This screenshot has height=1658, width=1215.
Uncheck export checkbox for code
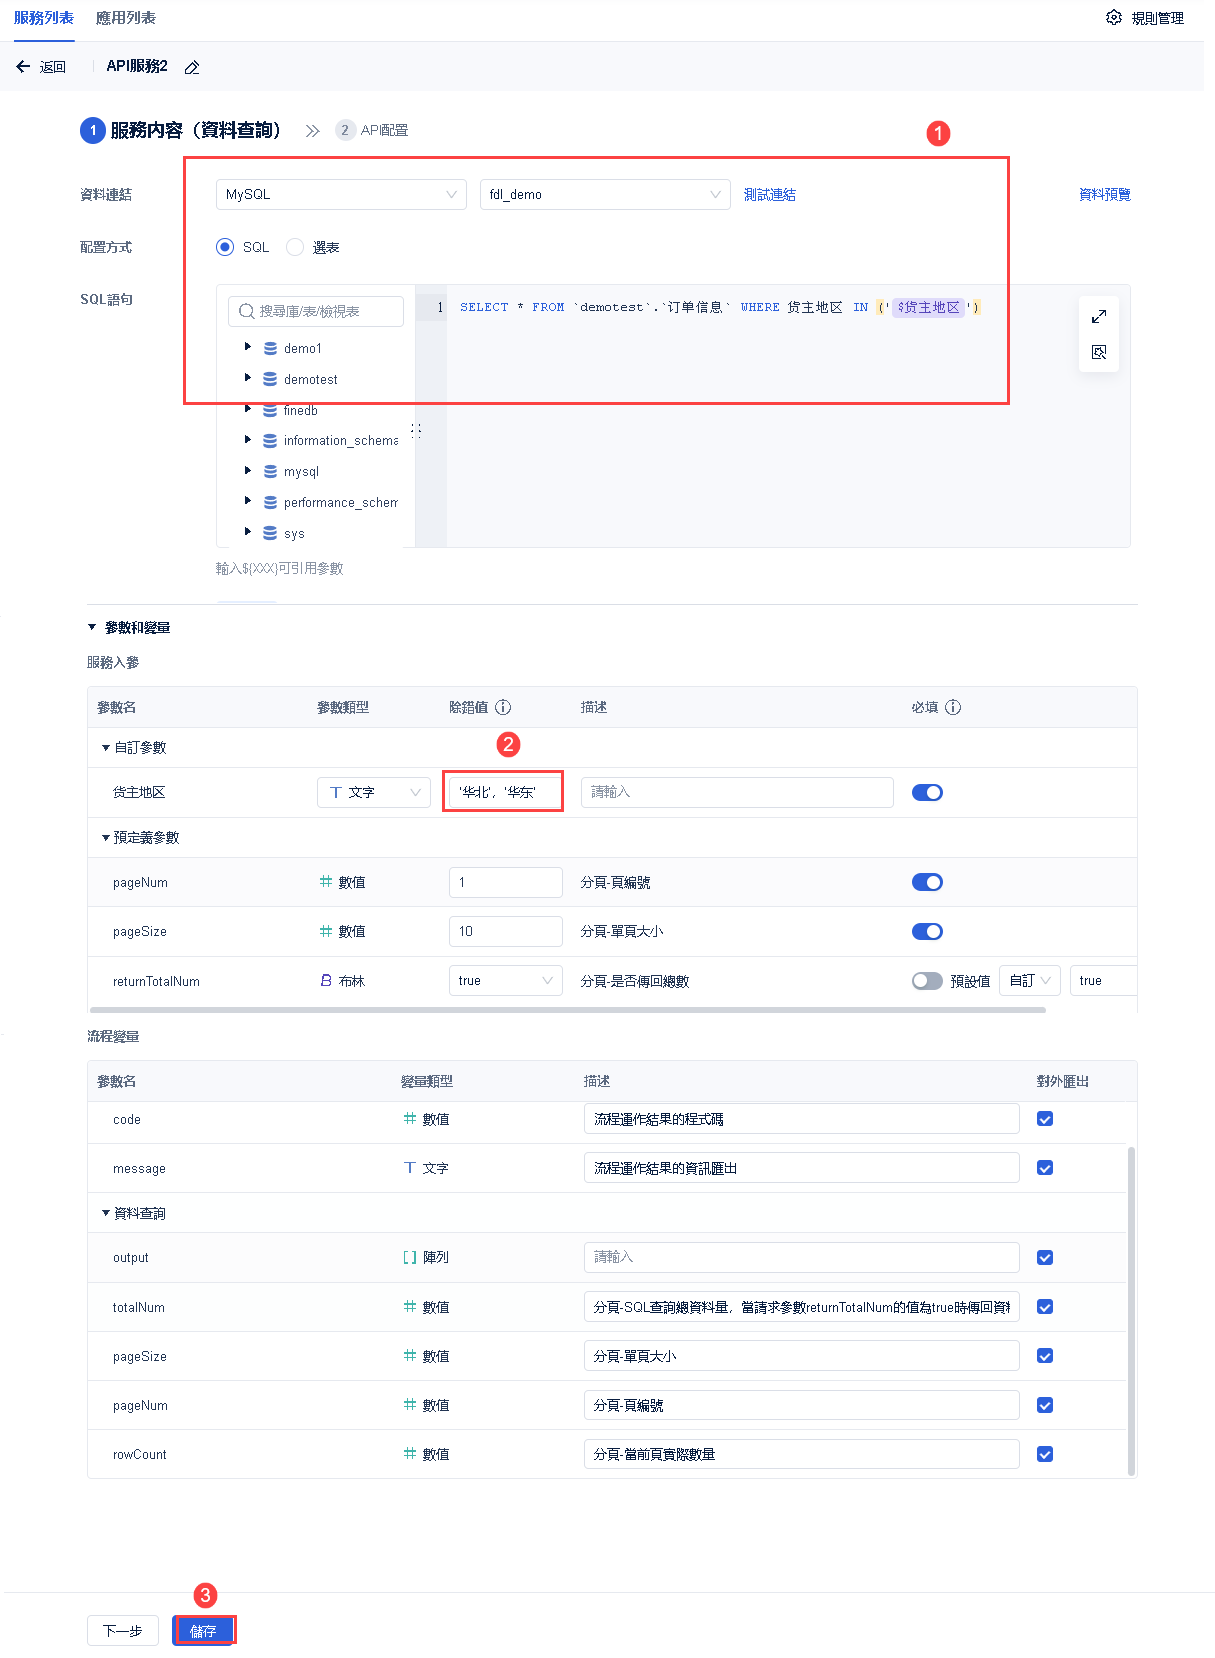[1045, 1119]
